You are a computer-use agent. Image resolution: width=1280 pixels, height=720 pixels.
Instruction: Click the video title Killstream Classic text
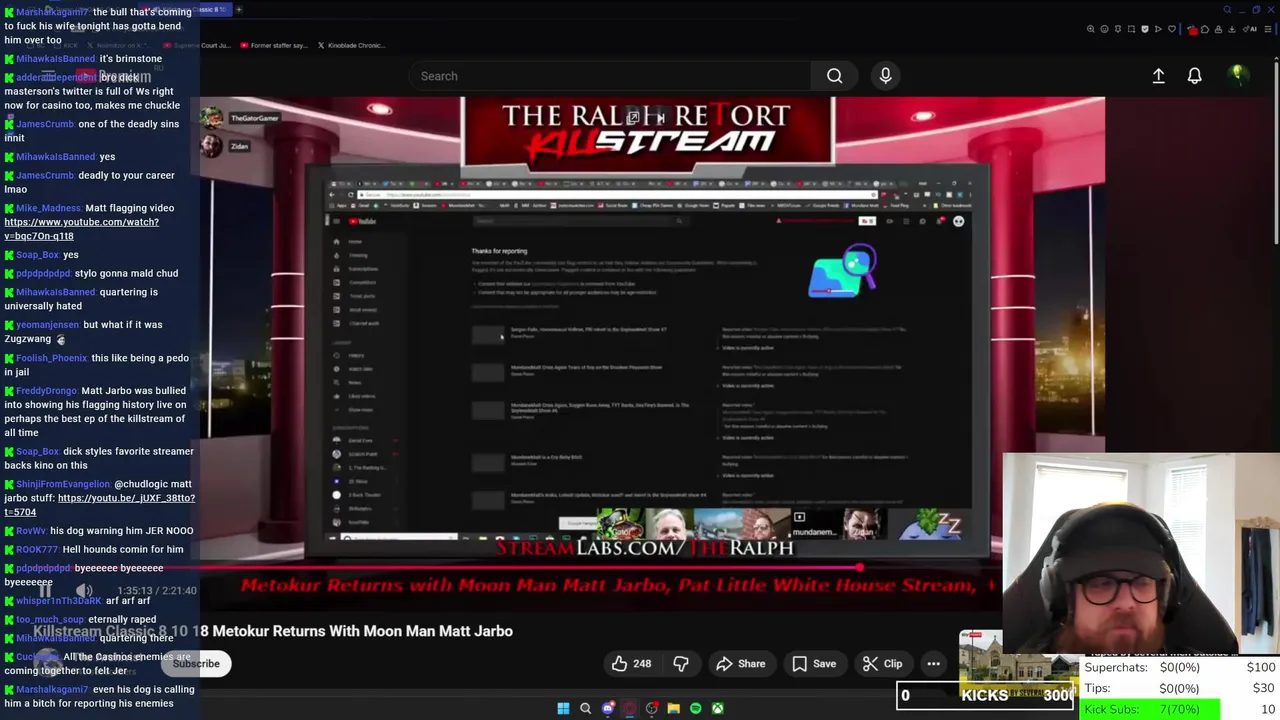273,631
